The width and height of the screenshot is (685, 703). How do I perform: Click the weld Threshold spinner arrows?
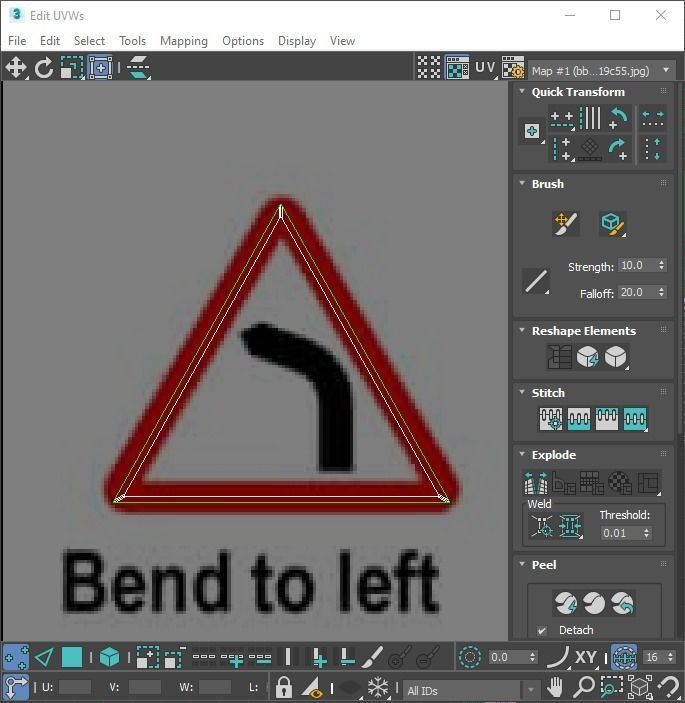tap(646, 533)
